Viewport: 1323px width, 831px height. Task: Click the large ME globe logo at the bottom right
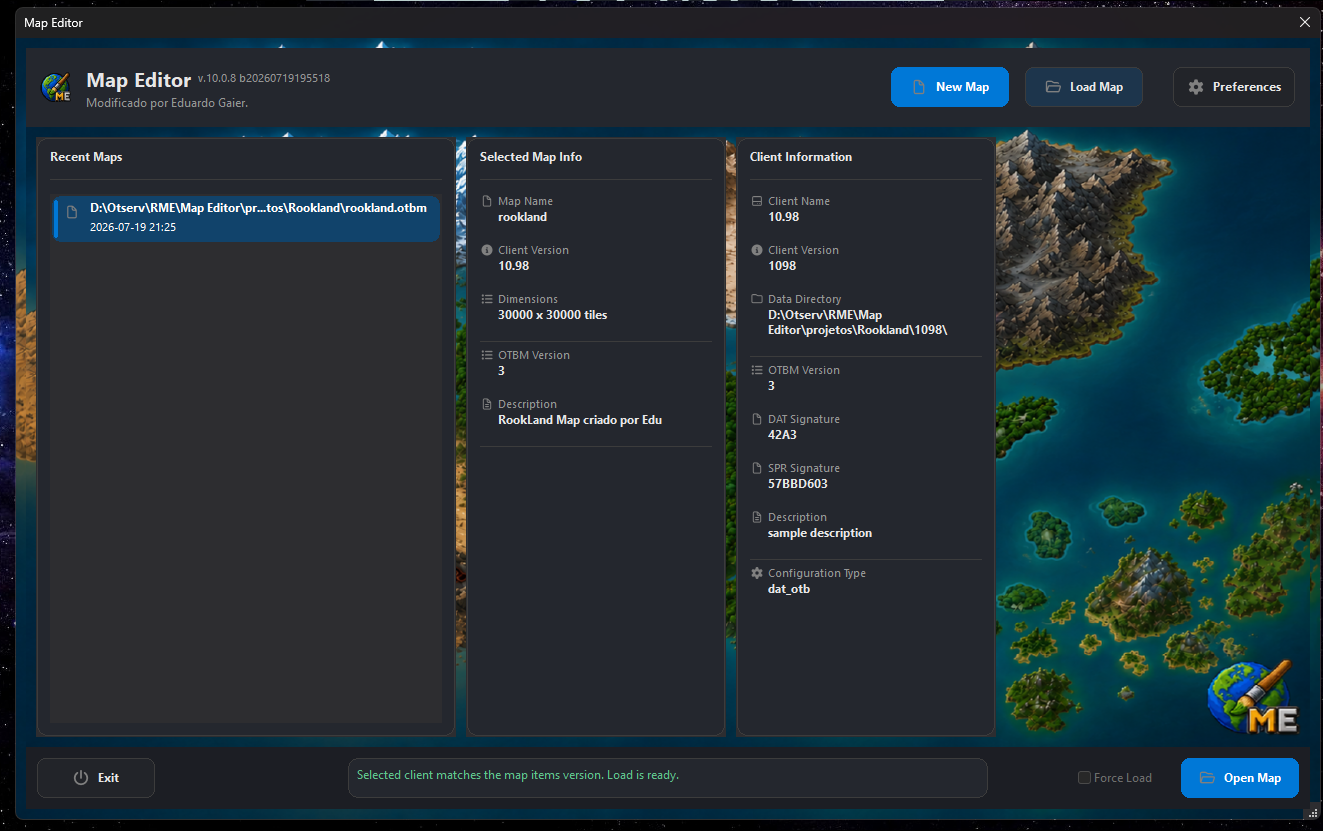[x=1253, y=697]
